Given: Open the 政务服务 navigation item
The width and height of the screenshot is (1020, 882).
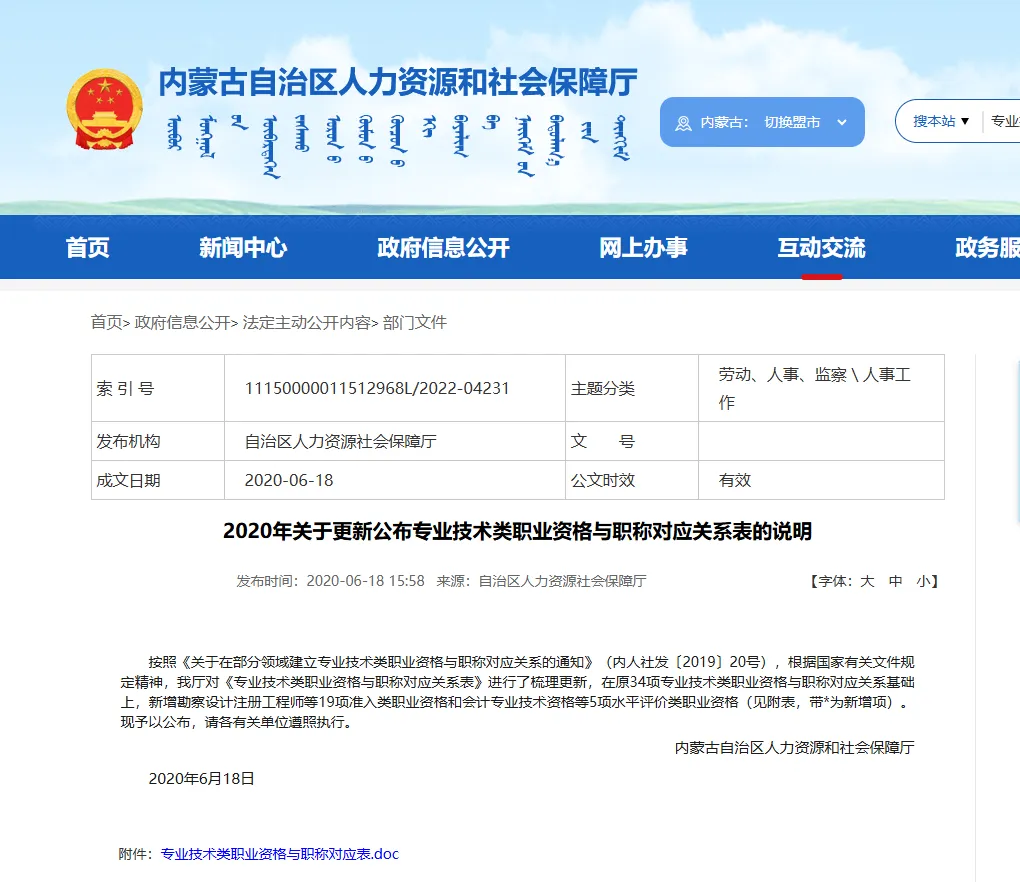Looking at the screenshot, I should click(991, 247).
